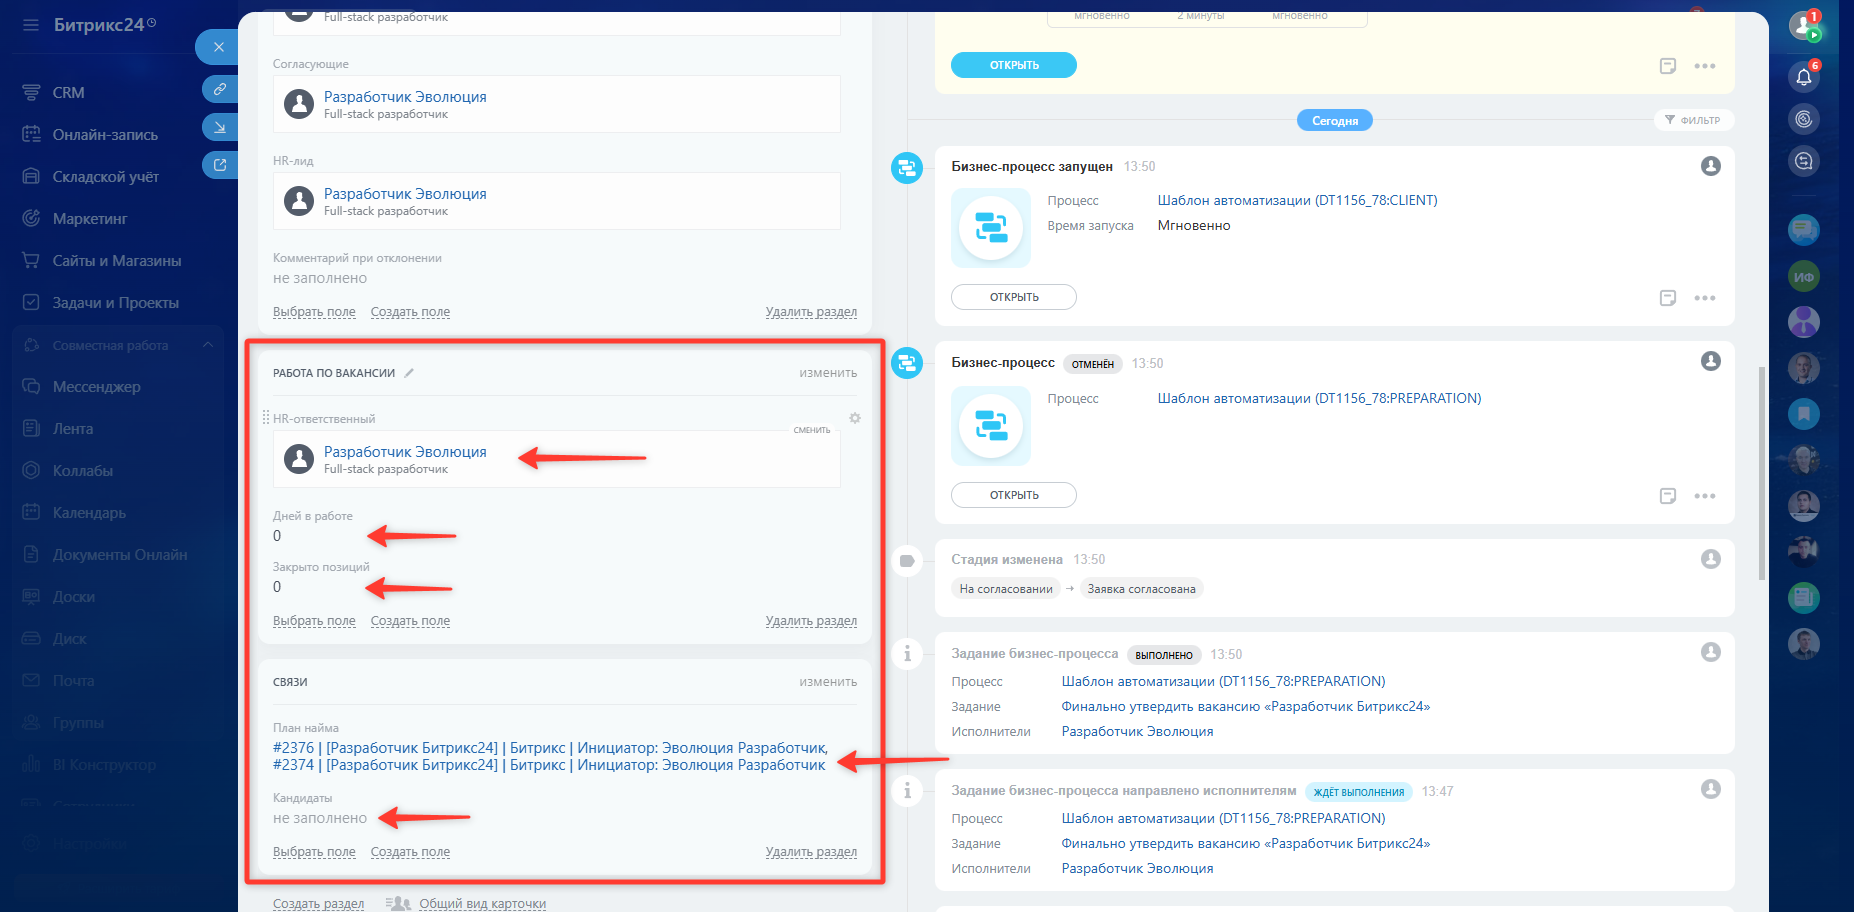Open the cancelled Бизнес-процесс entry with ОТКРЫТЬ

(x=1014, y=495)
